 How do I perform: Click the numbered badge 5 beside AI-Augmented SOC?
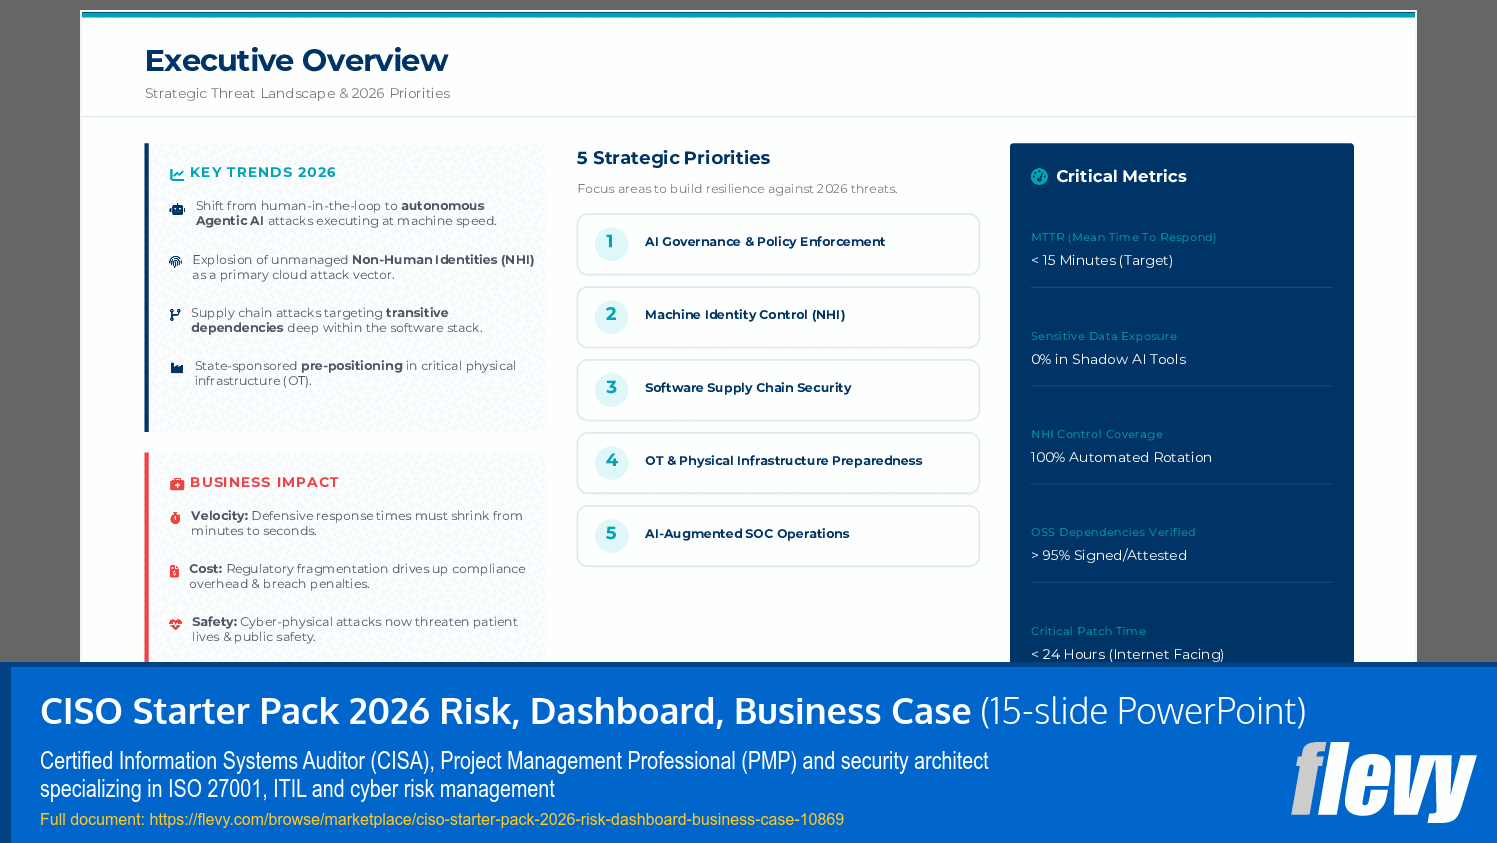(611, 535)
